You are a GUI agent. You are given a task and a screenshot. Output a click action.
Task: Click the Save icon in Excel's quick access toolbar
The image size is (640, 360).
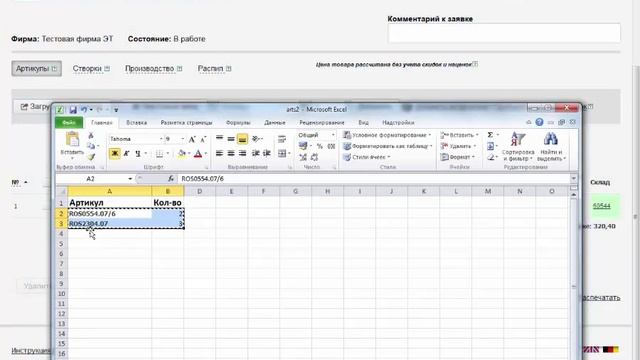pos(73,109)
